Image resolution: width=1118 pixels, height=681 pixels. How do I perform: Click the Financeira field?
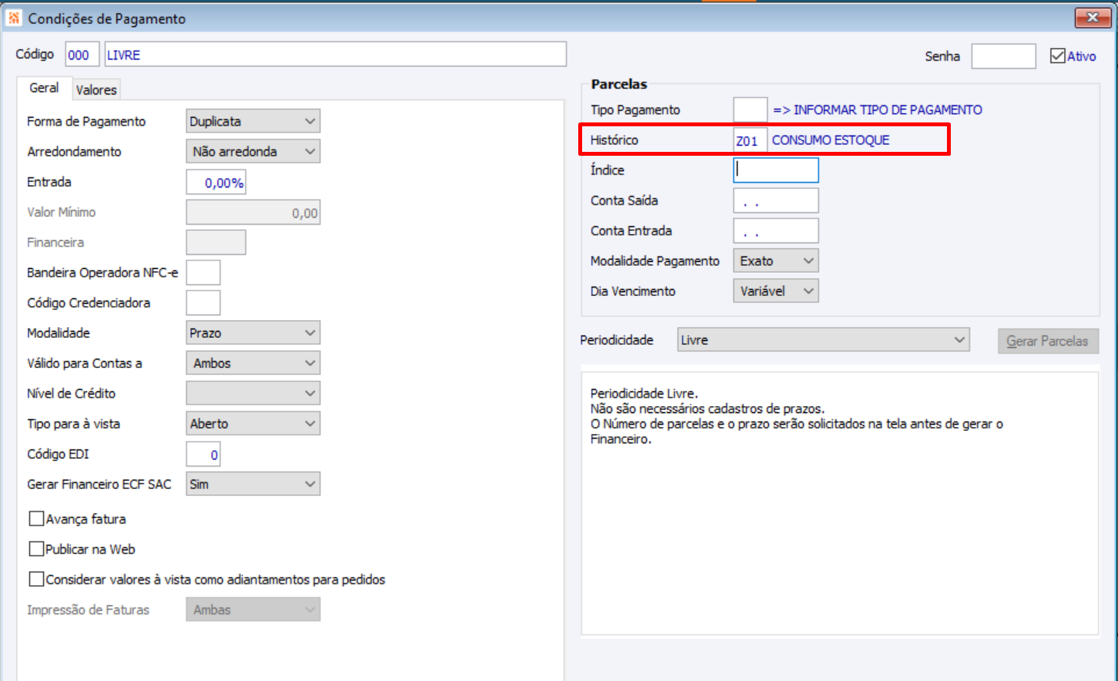coord(216,242)
